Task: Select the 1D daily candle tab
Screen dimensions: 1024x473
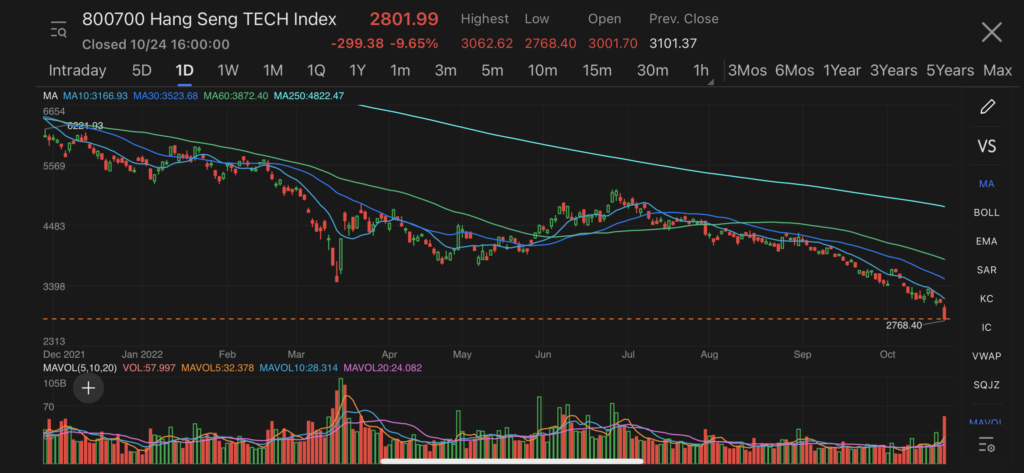Action: tap(184, 71)
